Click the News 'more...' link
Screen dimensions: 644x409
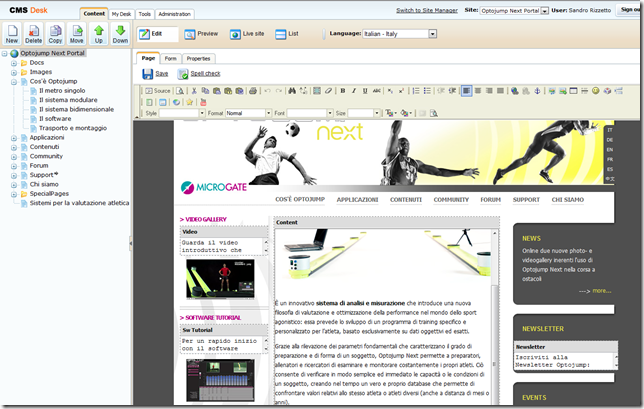tap(602, 291)
